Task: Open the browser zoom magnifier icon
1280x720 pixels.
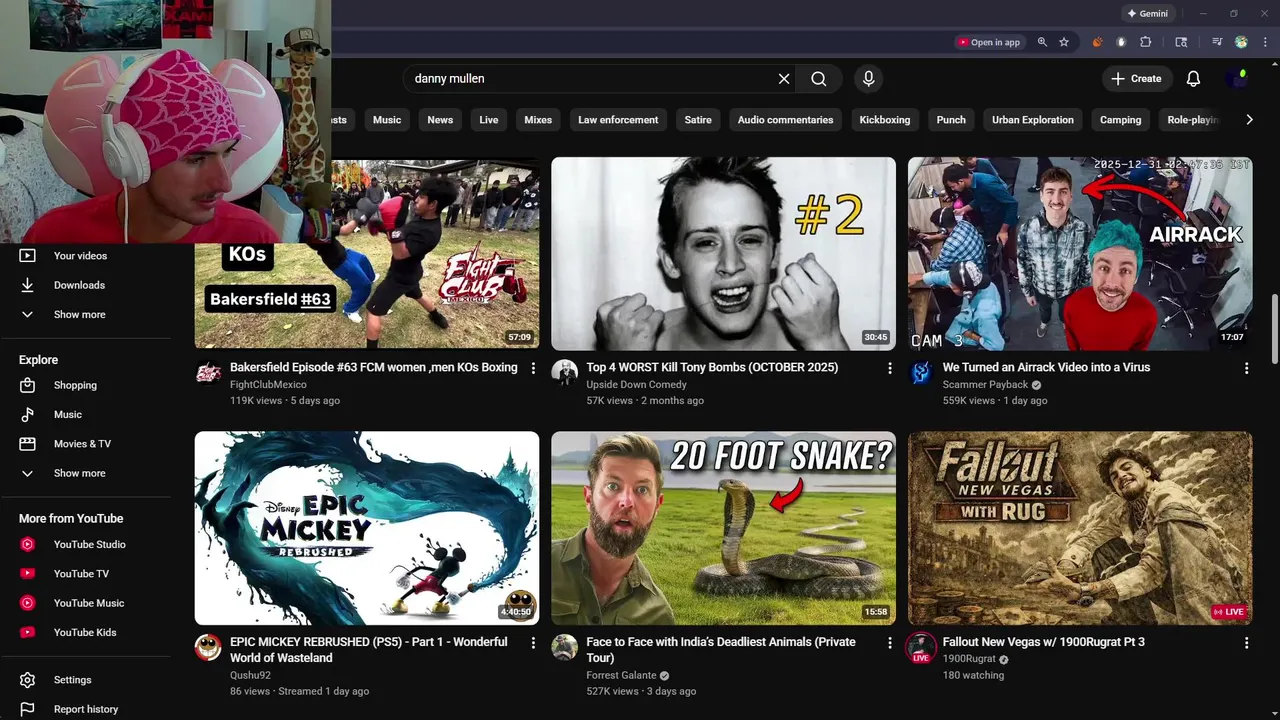Action: (x=1042, y=42)
